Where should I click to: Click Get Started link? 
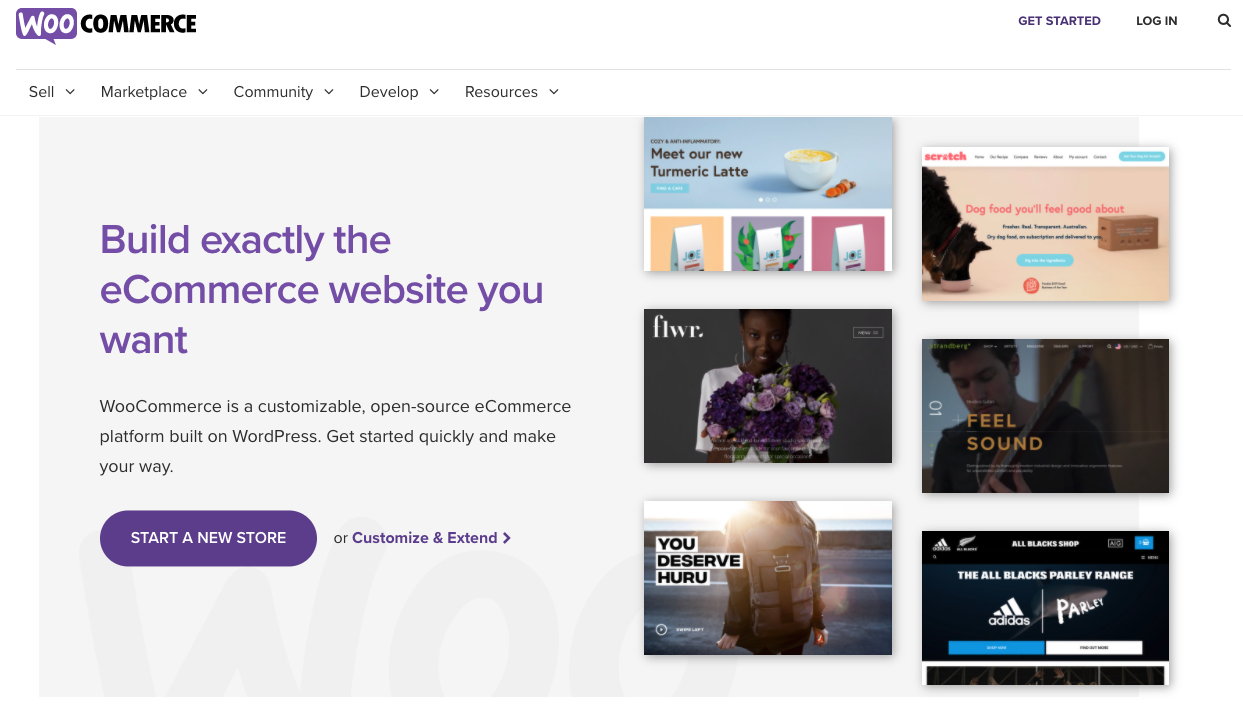coord(1059,21)
